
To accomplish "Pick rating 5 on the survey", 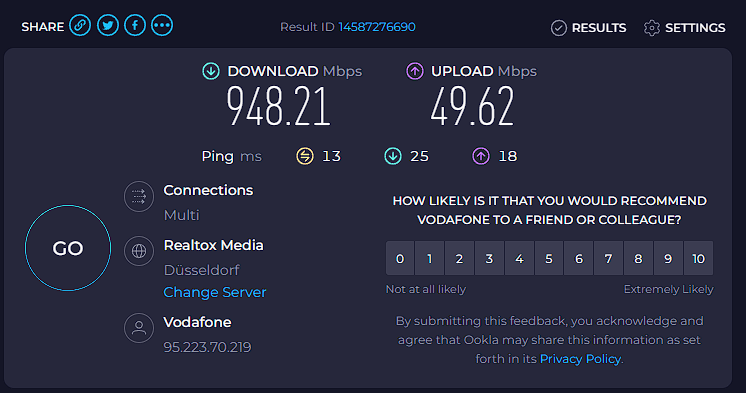I will 549,258.
